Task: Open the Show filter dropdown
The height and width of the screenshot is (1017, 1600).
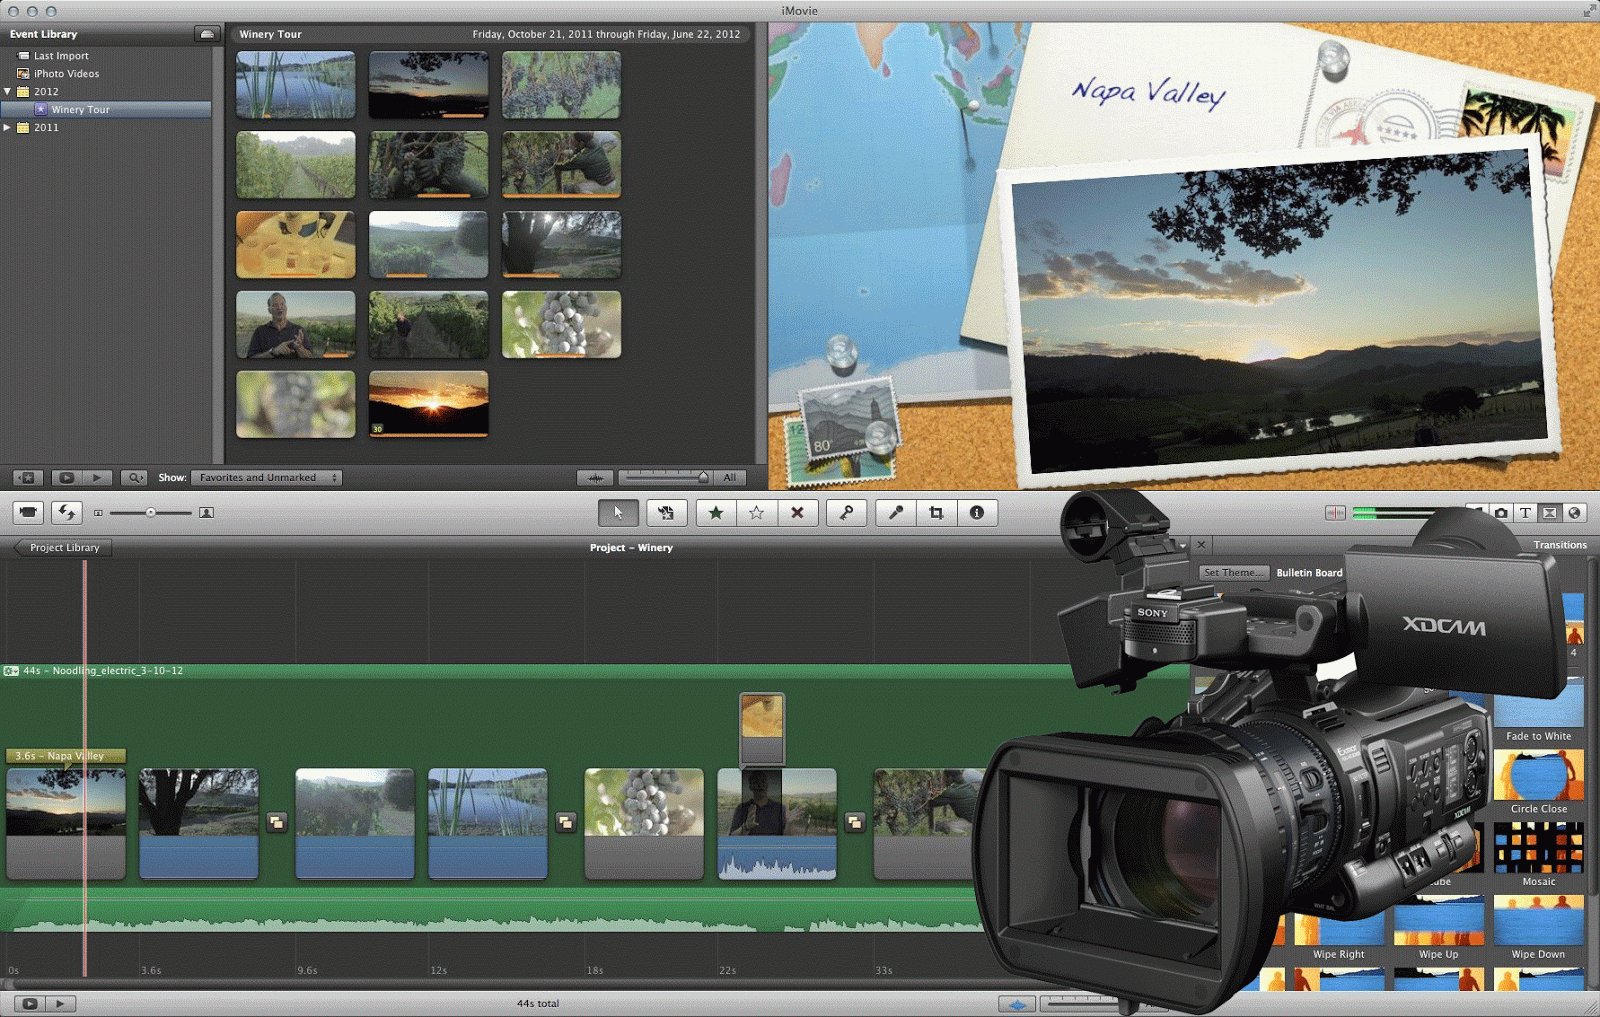Action: tap(266, 477)
